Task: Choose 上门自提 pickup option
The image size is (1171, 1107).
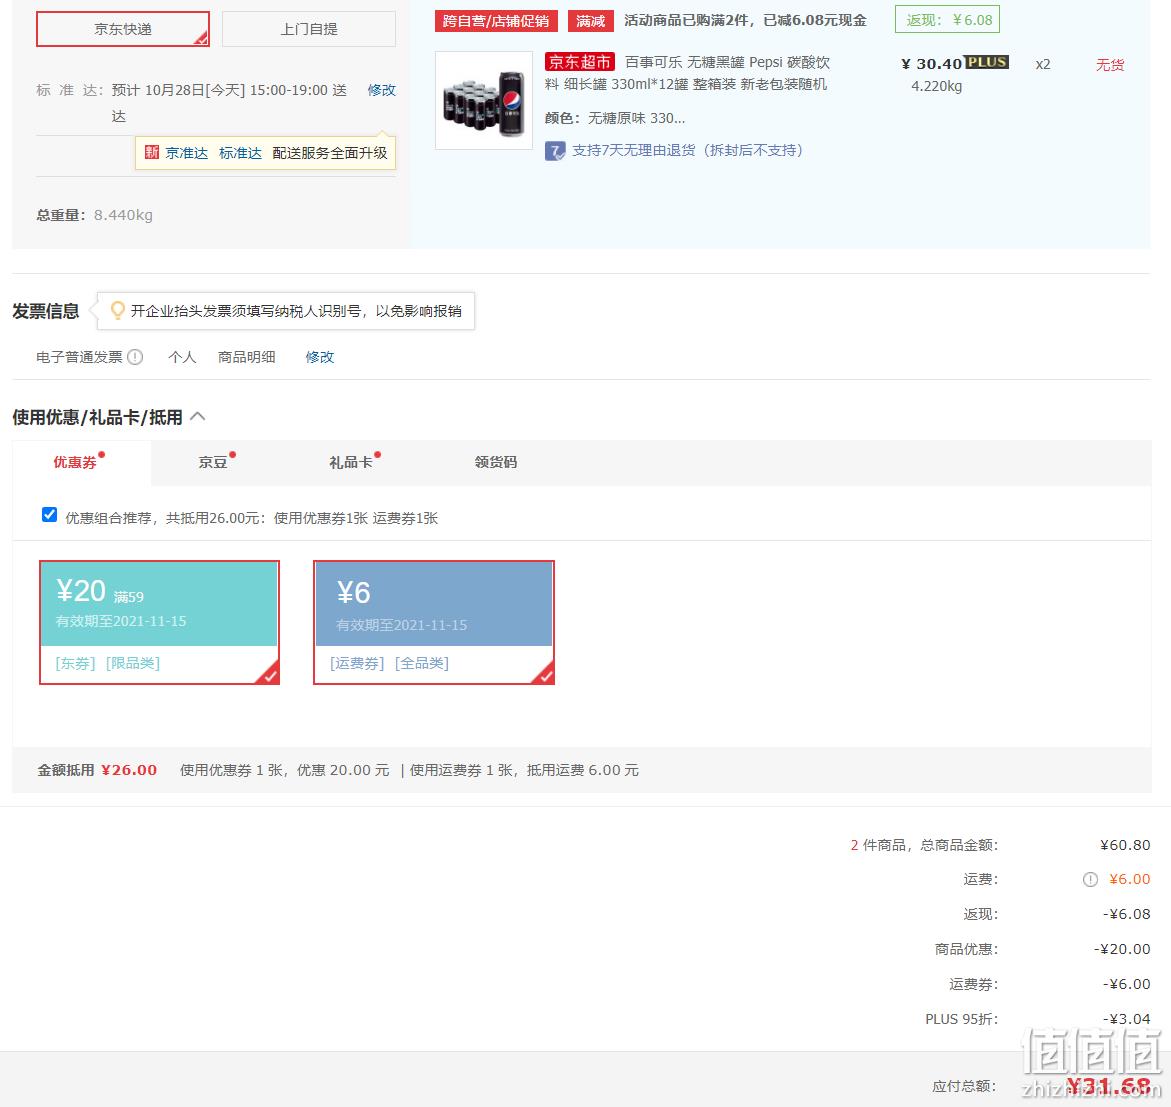Action: pos(308,29)
